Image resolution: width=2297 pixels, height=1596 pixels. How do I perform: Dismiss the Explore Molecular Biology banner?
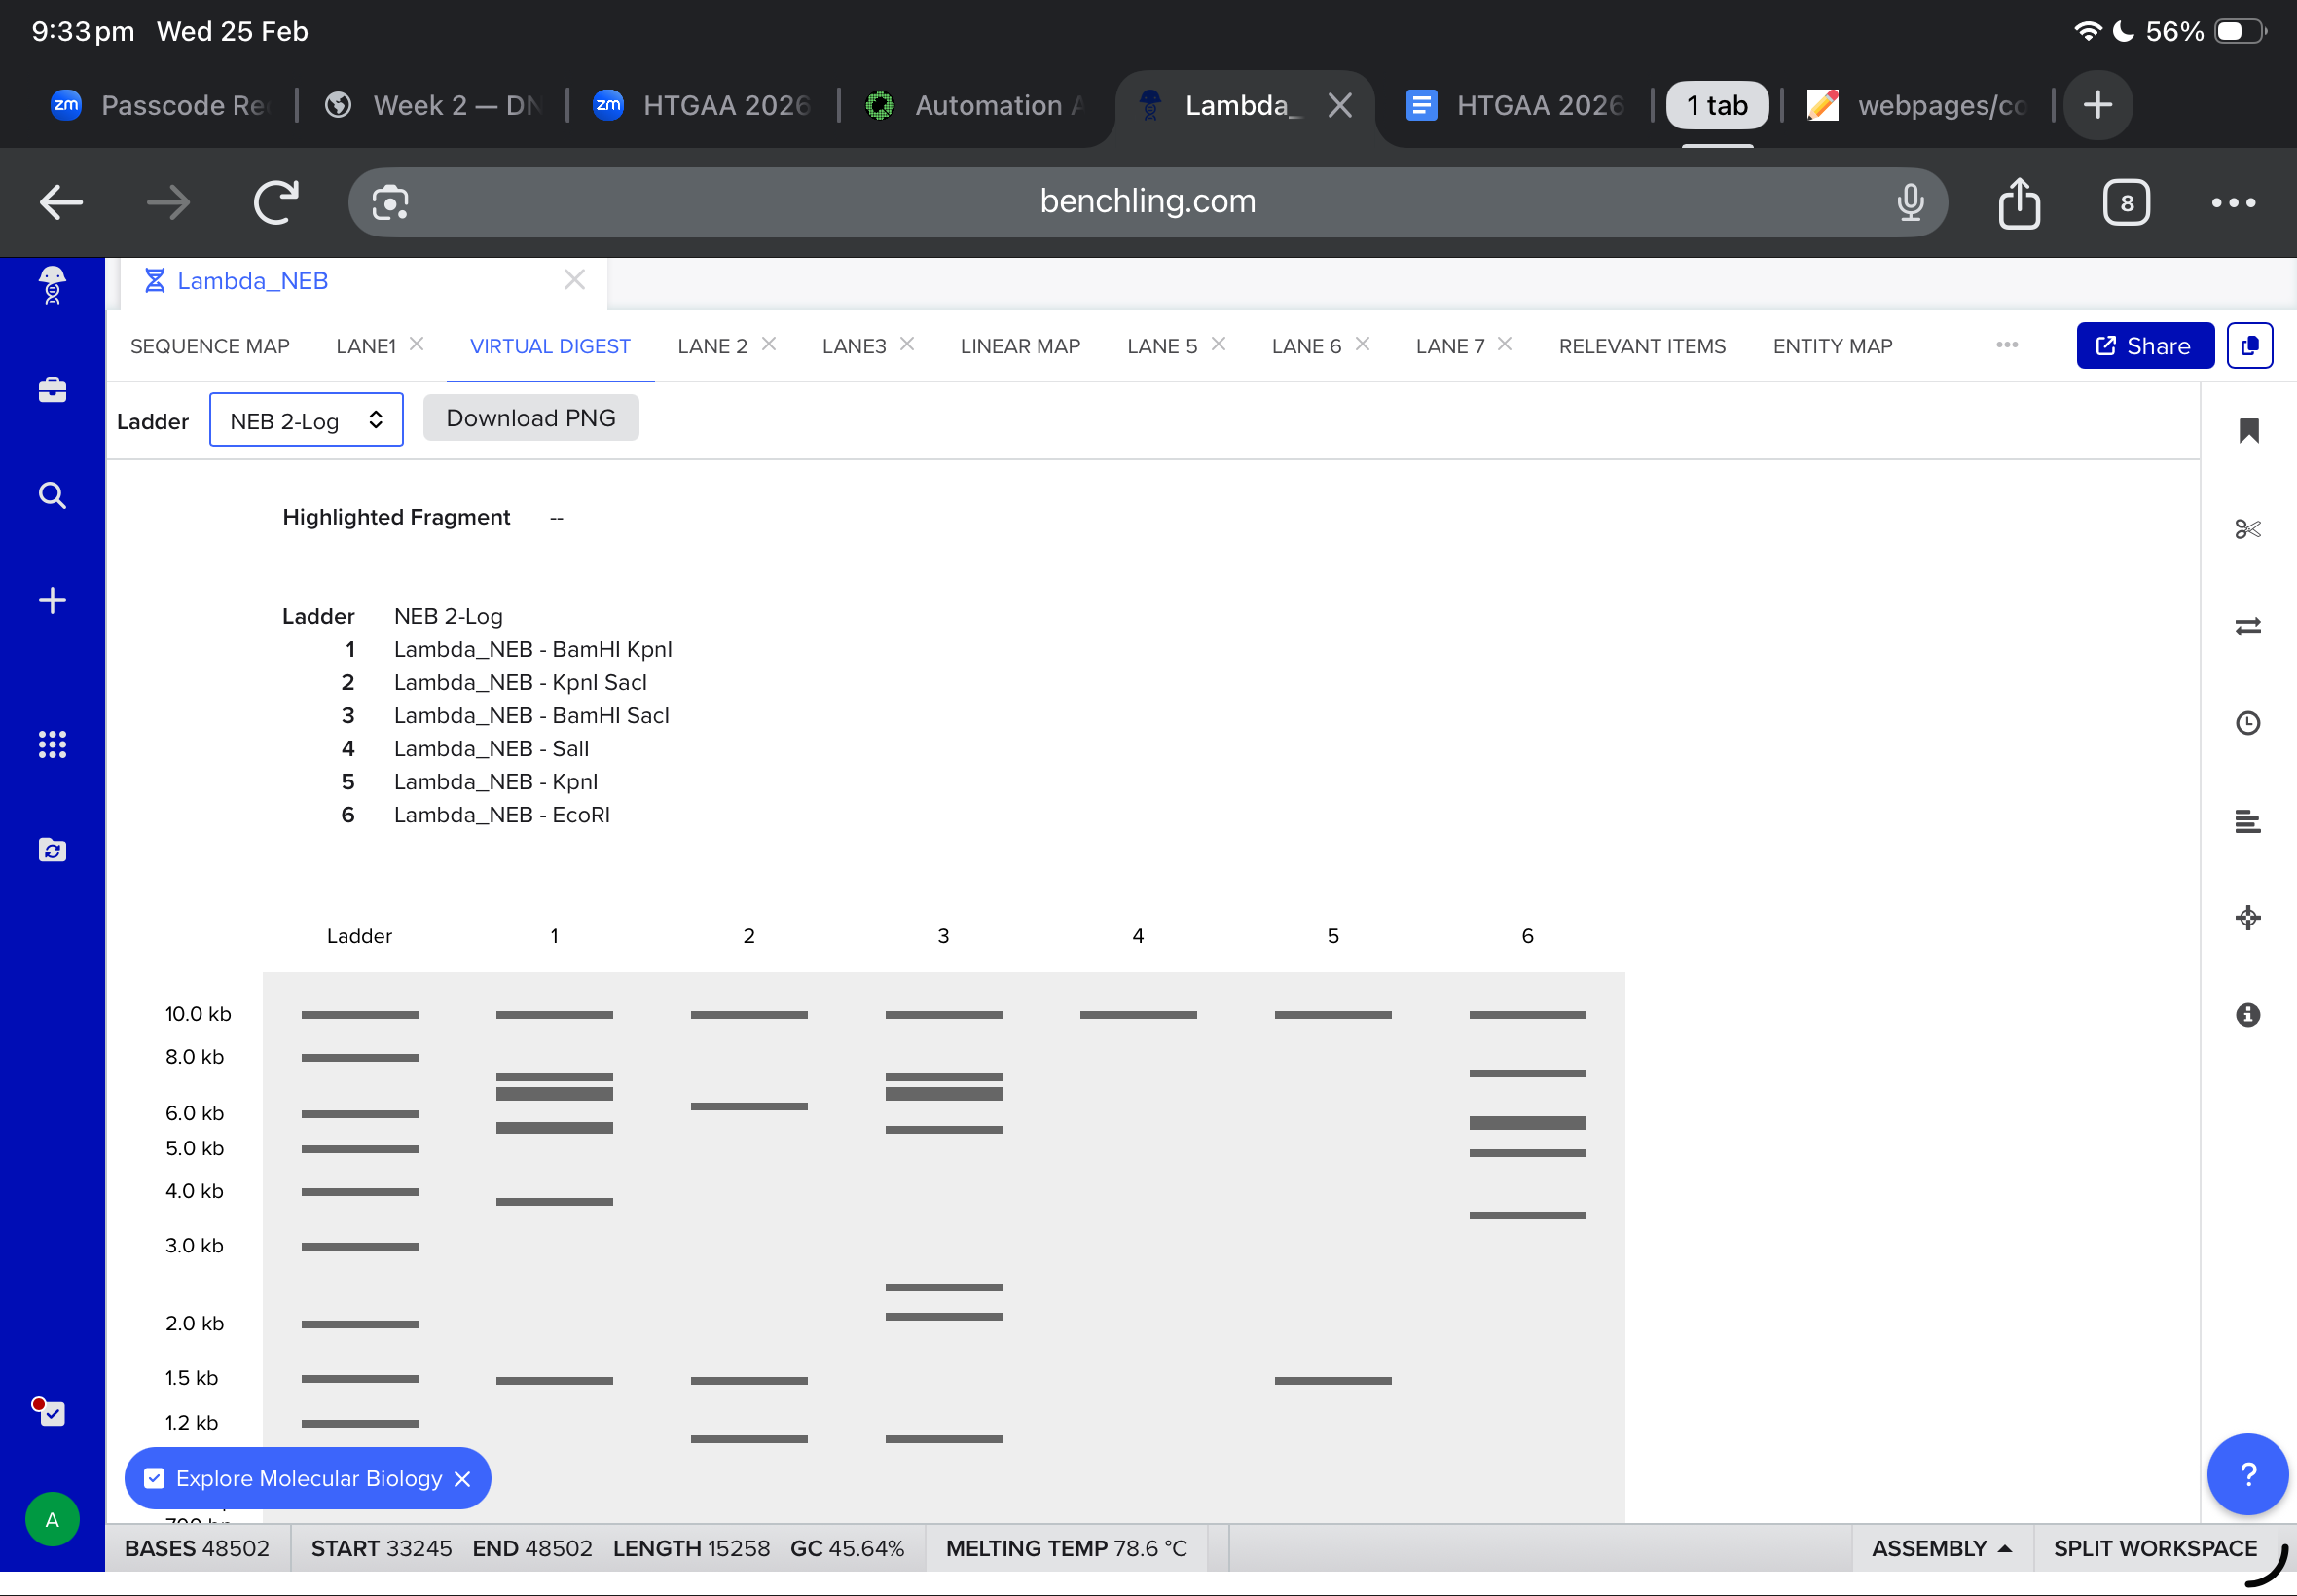pyautogui.click(x=462, y=1479)
